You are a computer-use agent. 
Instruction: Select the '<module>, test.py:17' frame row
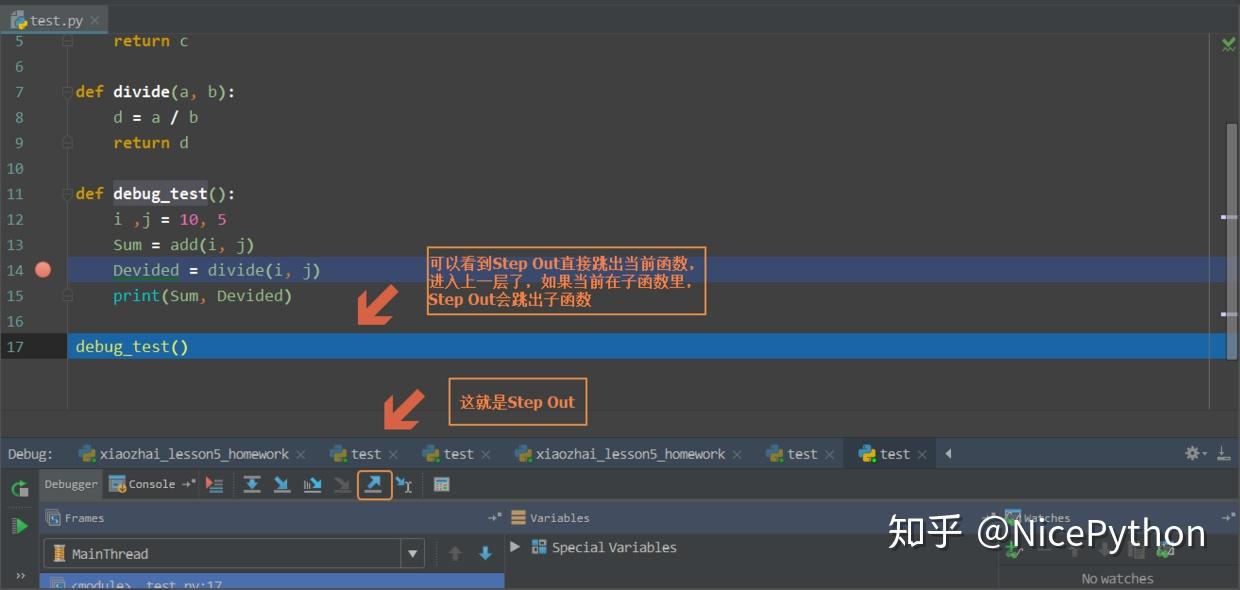pos(272,581)
